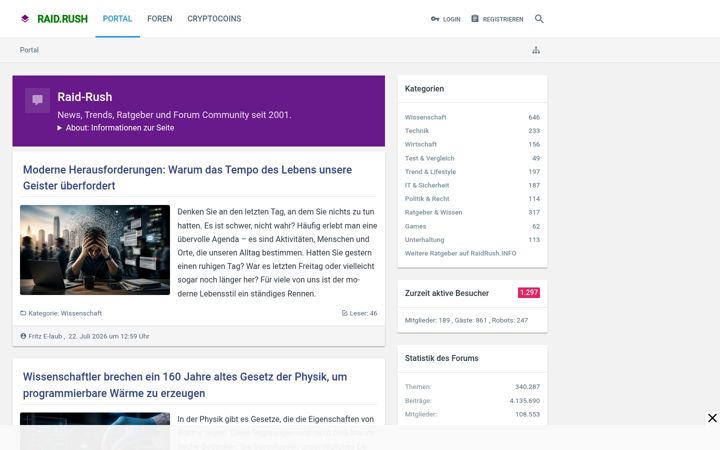Open article Wissenschaftler brechen ein 160 Jahre headline

coord(185,385)
